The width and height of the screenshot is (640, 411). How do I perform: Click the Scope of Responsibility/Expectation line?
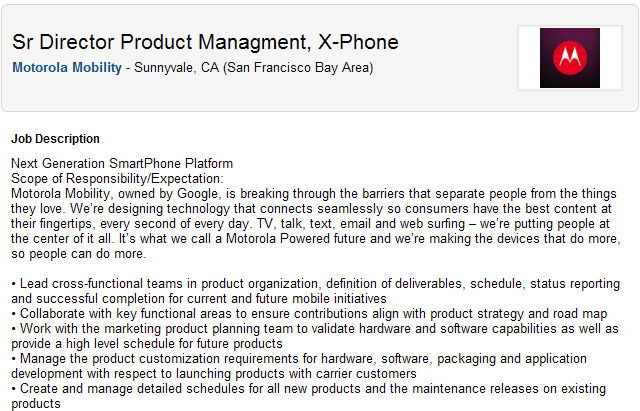[118, 178]
